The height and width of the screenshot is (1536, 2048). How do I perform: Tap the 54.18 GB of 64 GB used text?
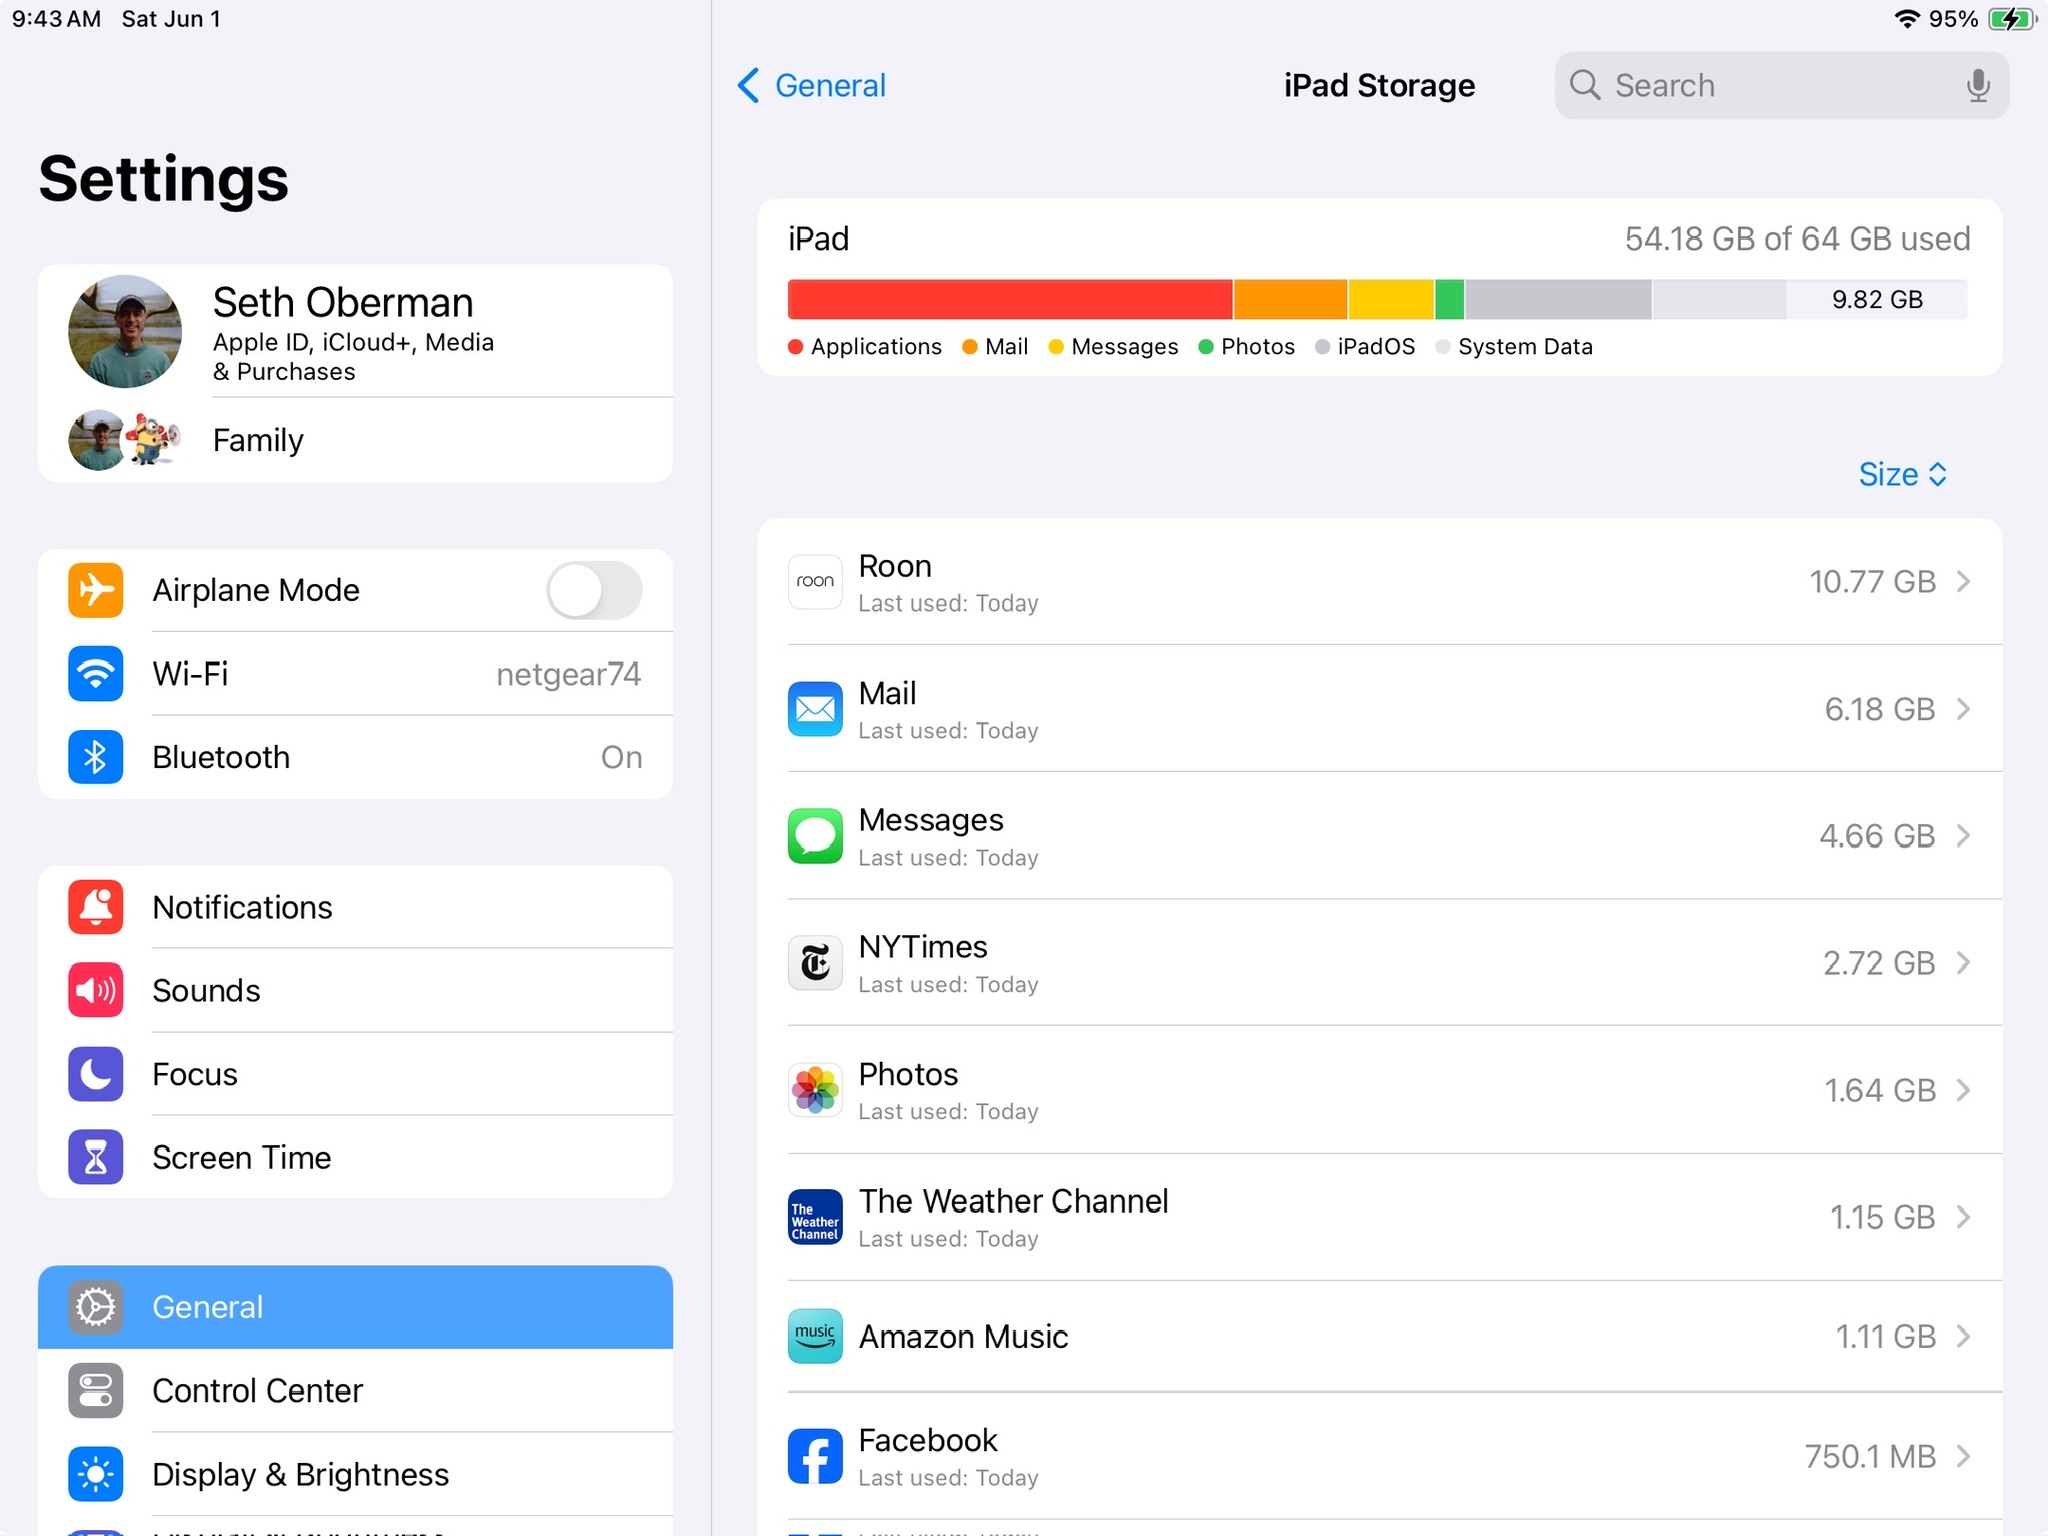pyautogui.click(x=1797, y=239)
